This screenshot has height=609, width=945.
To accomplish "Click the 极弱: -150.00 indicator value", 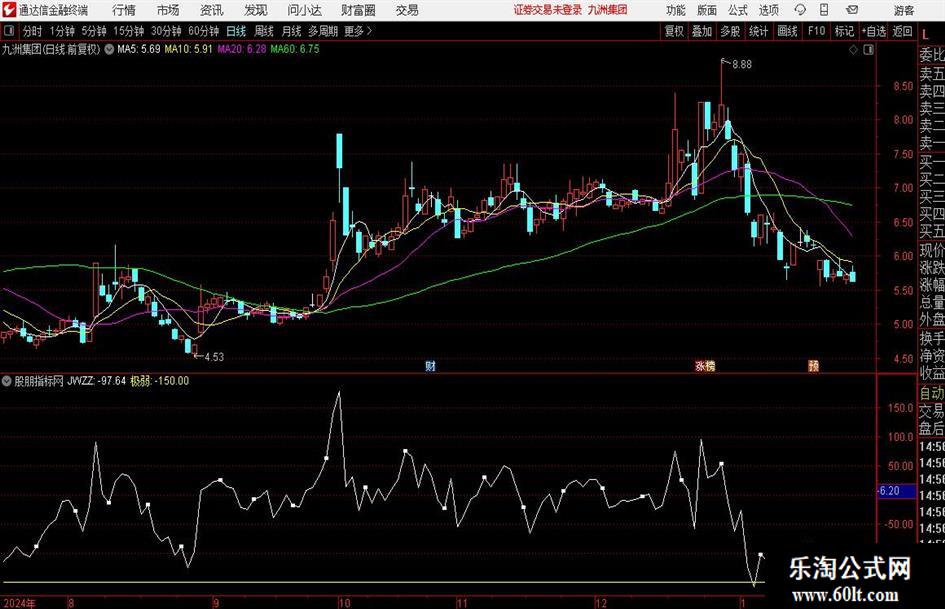I will coord(160,381).
